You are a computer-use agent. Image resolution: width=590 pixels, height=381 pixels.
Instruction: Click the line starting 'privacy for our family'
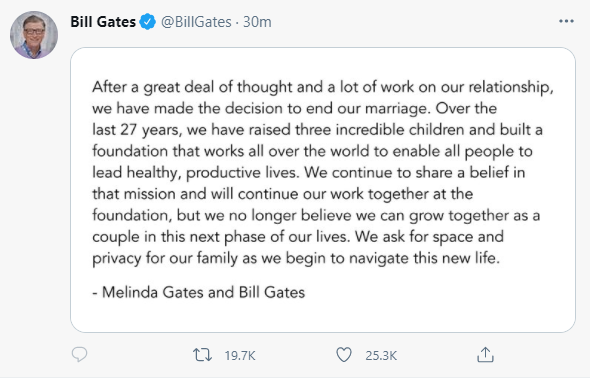(x=296, y=258)
